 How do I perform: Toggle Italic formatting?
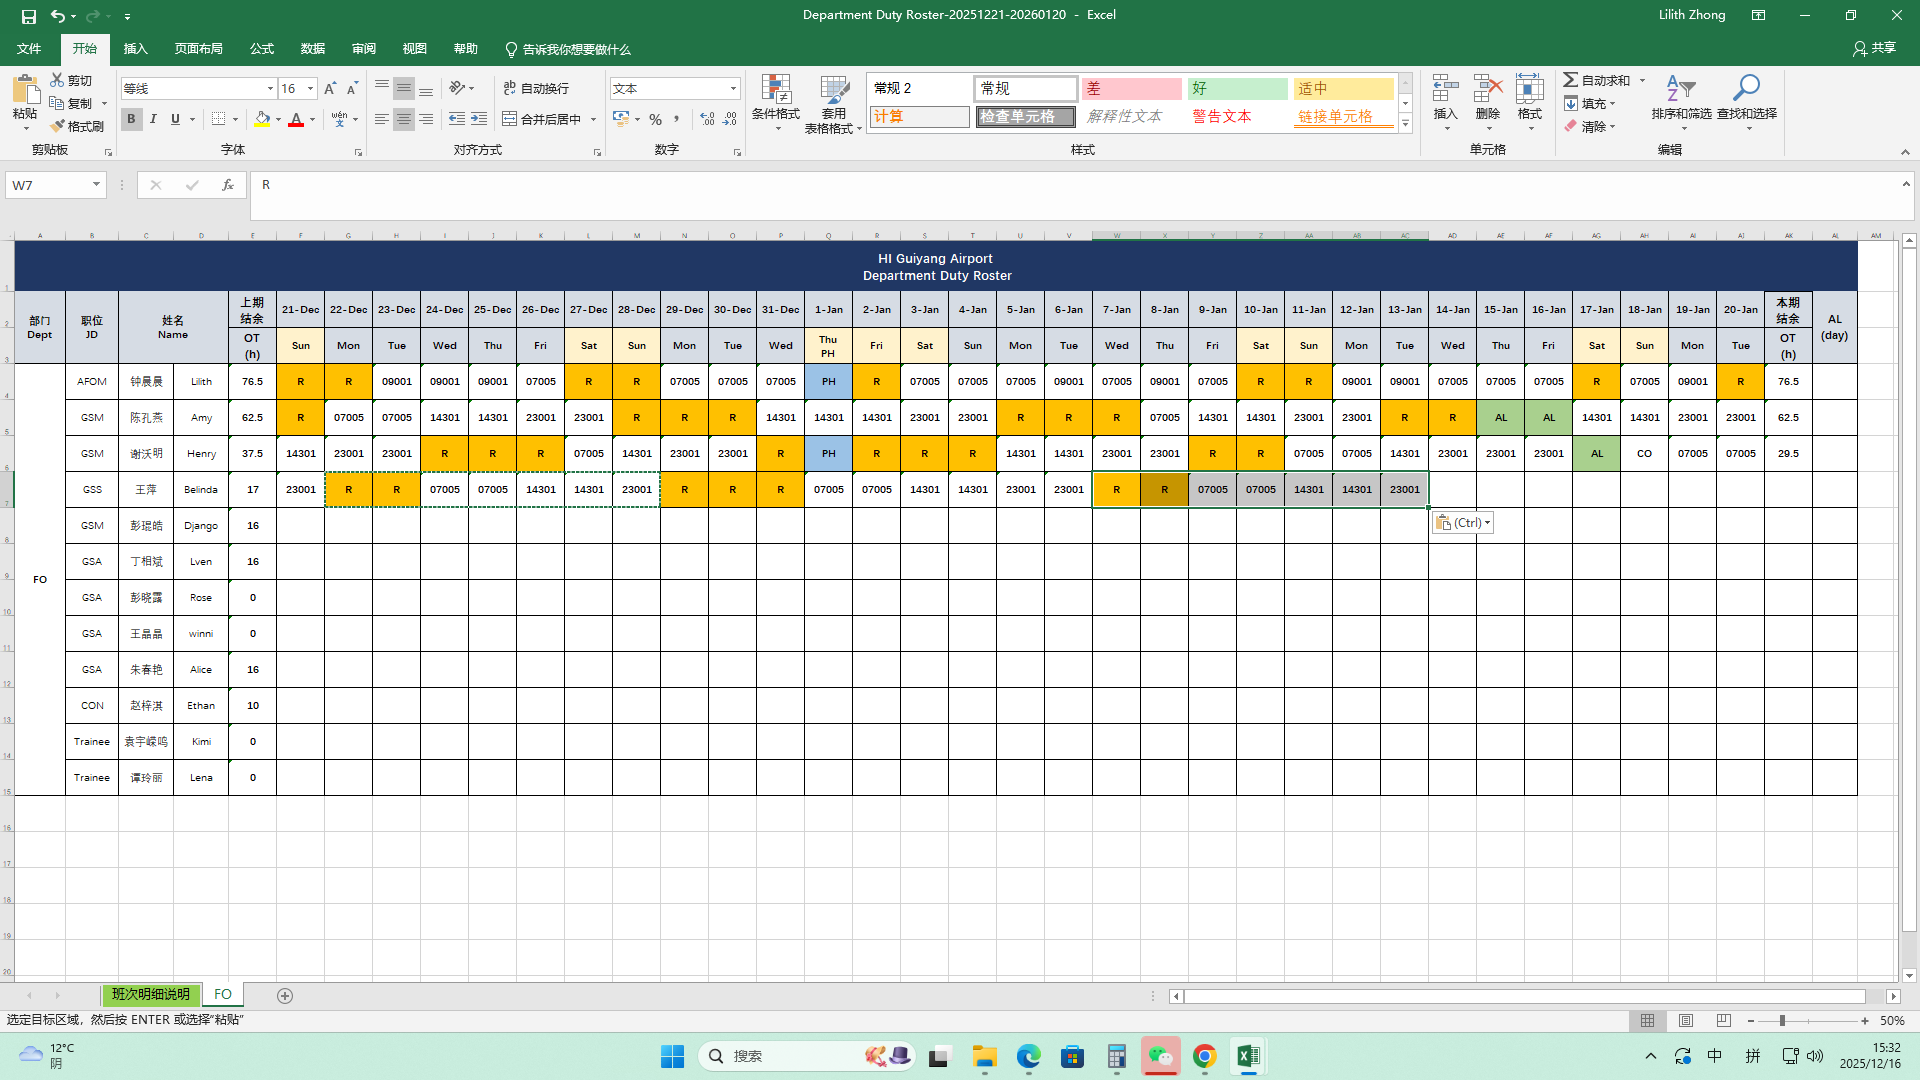tap(153, 119)
